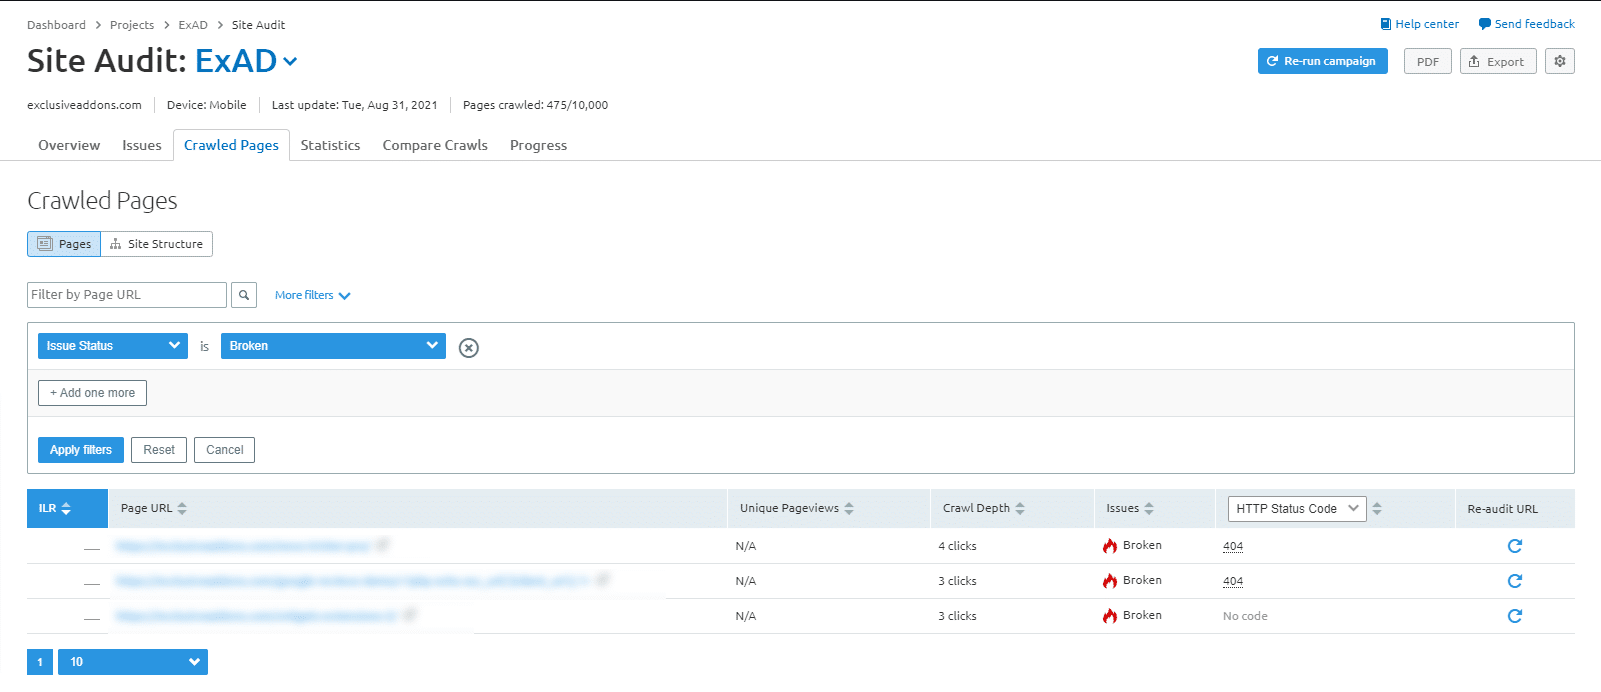Screen dimensions: 1601x692
Task: Cancel the filter editing
Action: [x=225, y=450]
